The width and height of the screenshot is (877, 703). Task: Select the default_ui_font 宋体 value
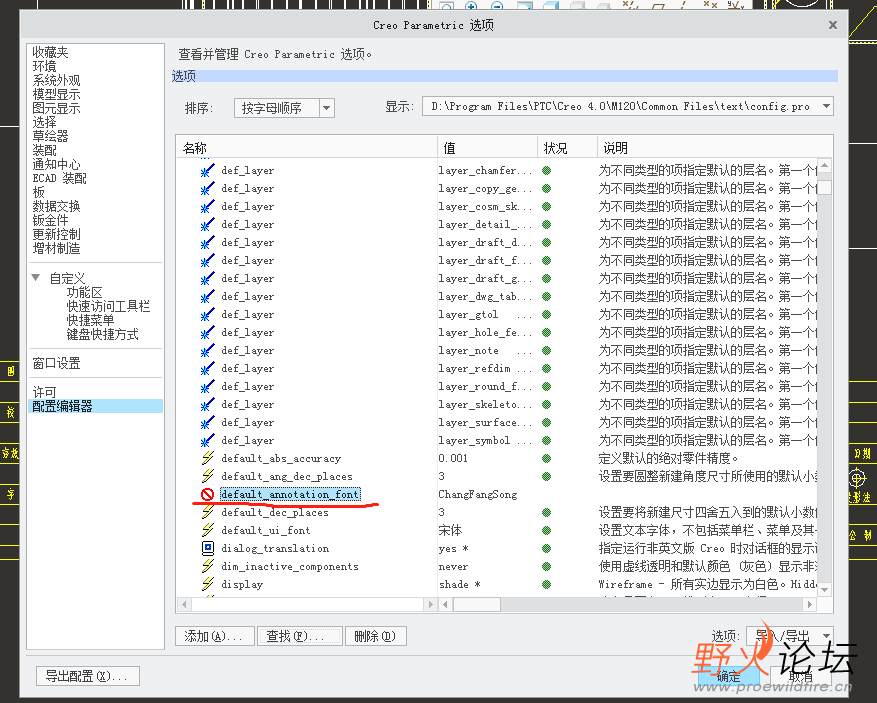(x=451, y=530)
